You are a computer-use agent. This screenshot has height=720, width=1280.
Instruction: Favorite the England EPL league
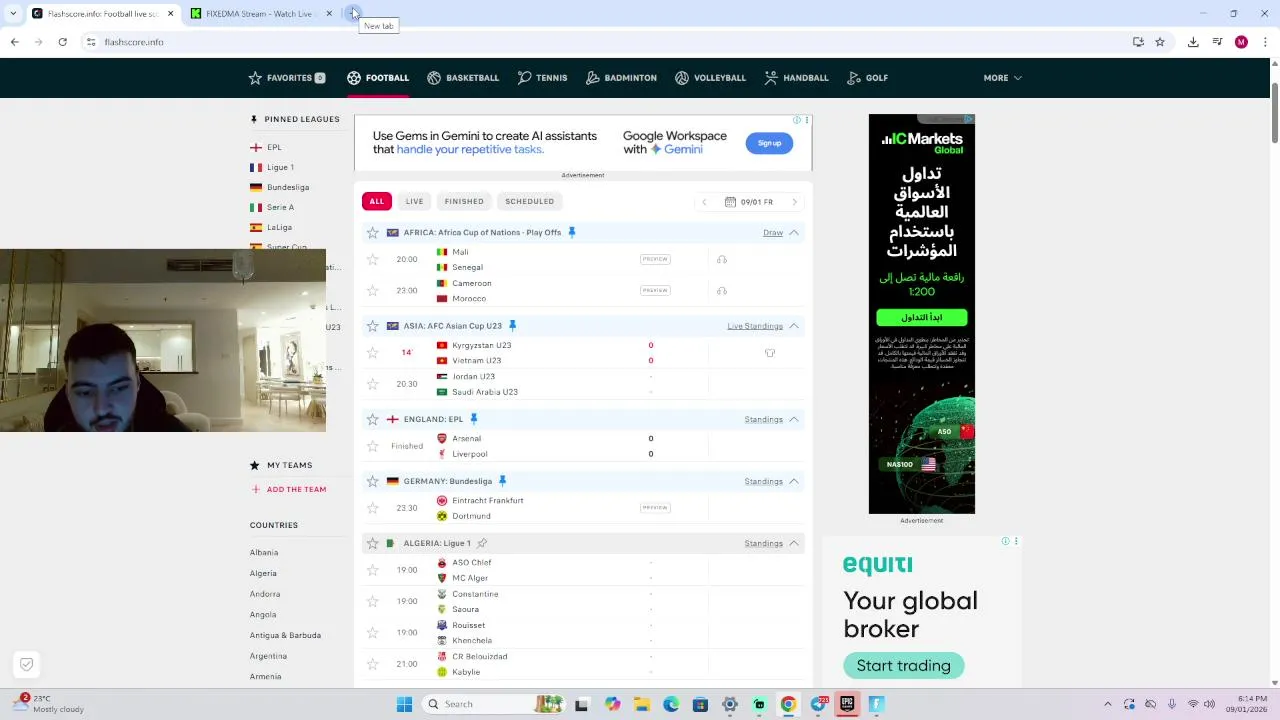click(373, 419)
